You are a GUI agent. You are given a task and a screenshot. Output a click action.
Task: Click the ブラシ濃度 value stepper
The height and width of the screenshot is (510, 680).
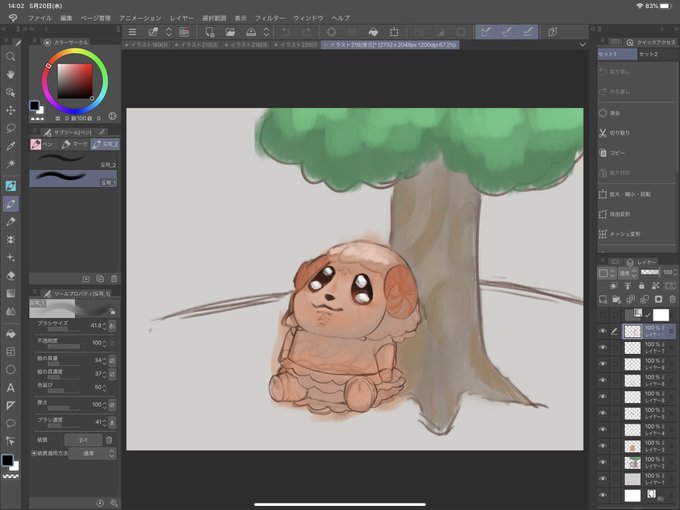(x=105, y=422)
